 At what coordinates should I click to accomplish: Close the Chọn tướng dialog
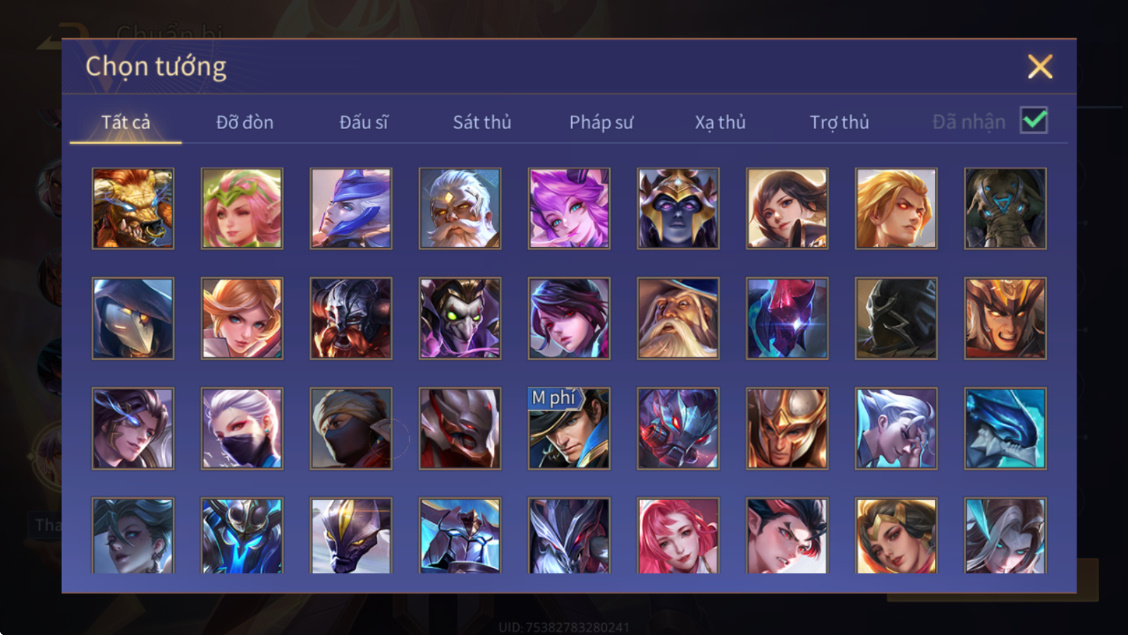1040,67
